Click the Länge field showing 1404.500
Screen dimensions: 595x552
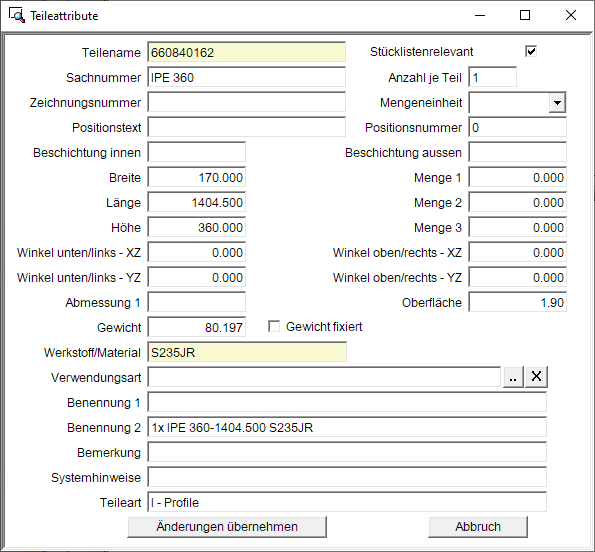tap(197, 203)
